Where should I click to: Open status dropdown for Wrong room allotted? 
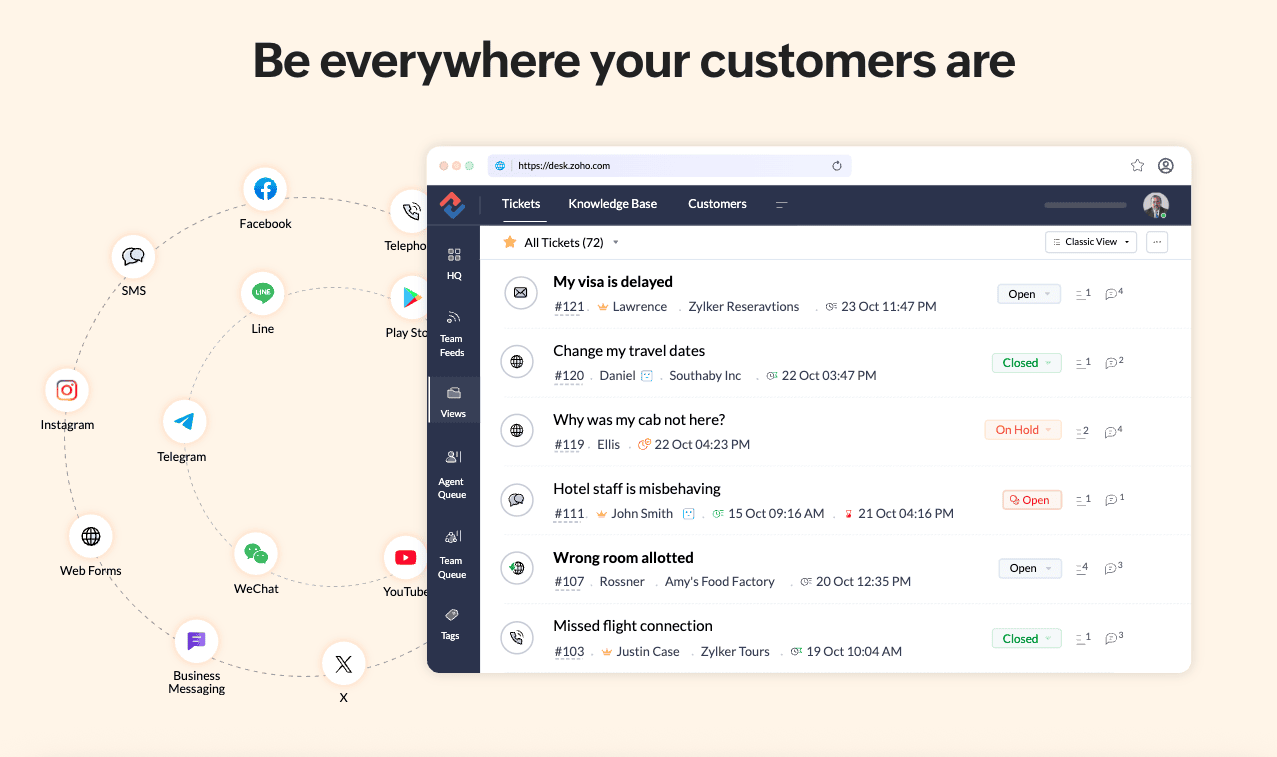(x=1030, y=568)
